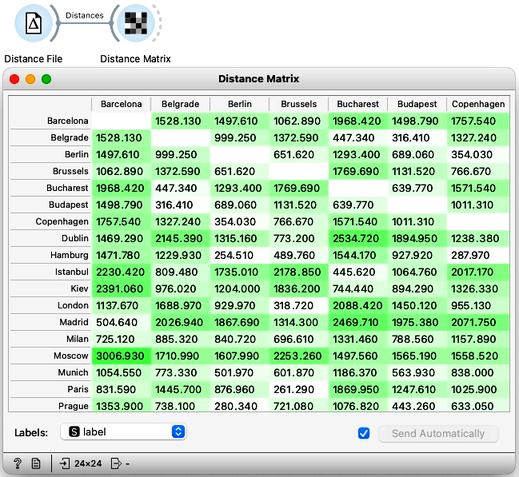The image size is (519, 477).
Task: Click the Distances link label between widgets
Action: tap(84, 15)
